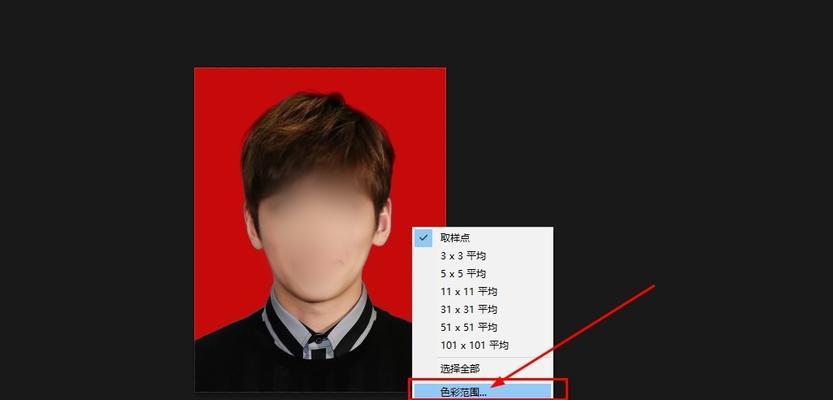Click 选择全部 in the context menu
This screenshot has width=833, height=400.
(x=482, y=369)
